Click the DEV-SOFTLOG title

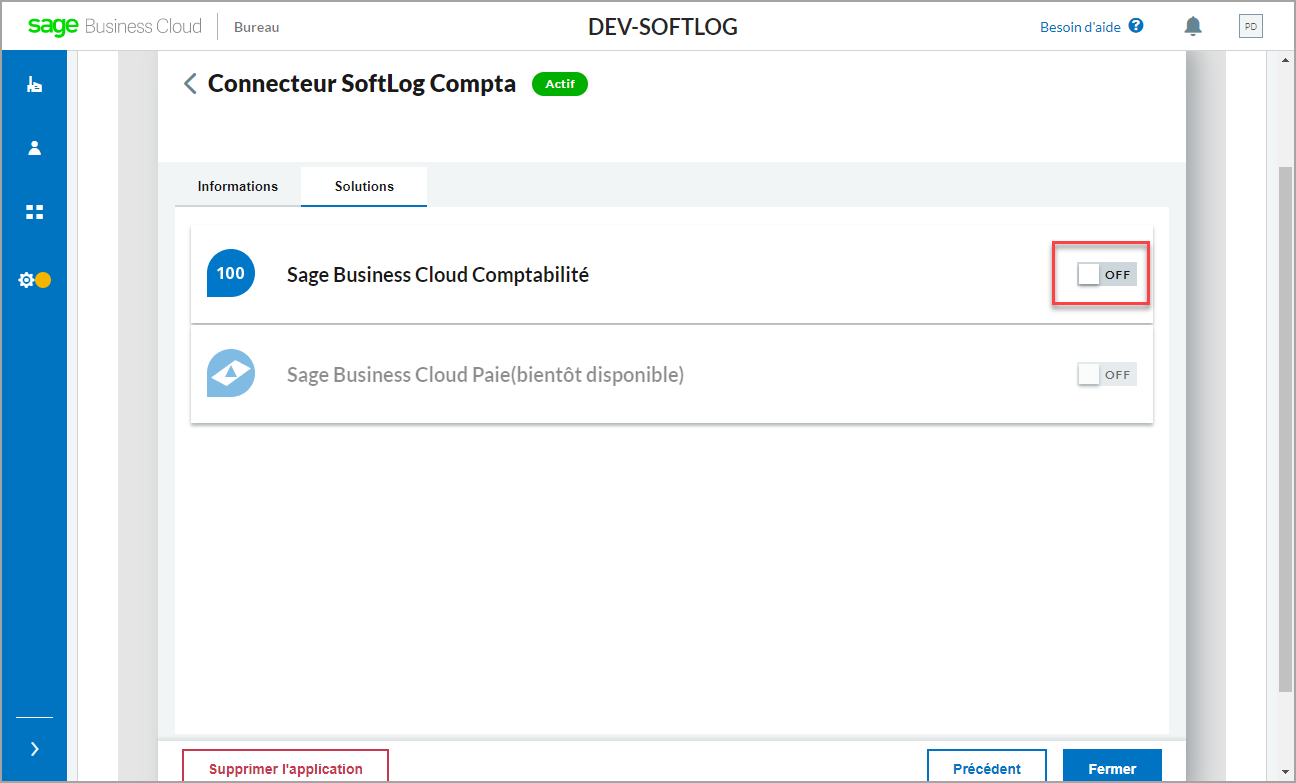[663, 27]
